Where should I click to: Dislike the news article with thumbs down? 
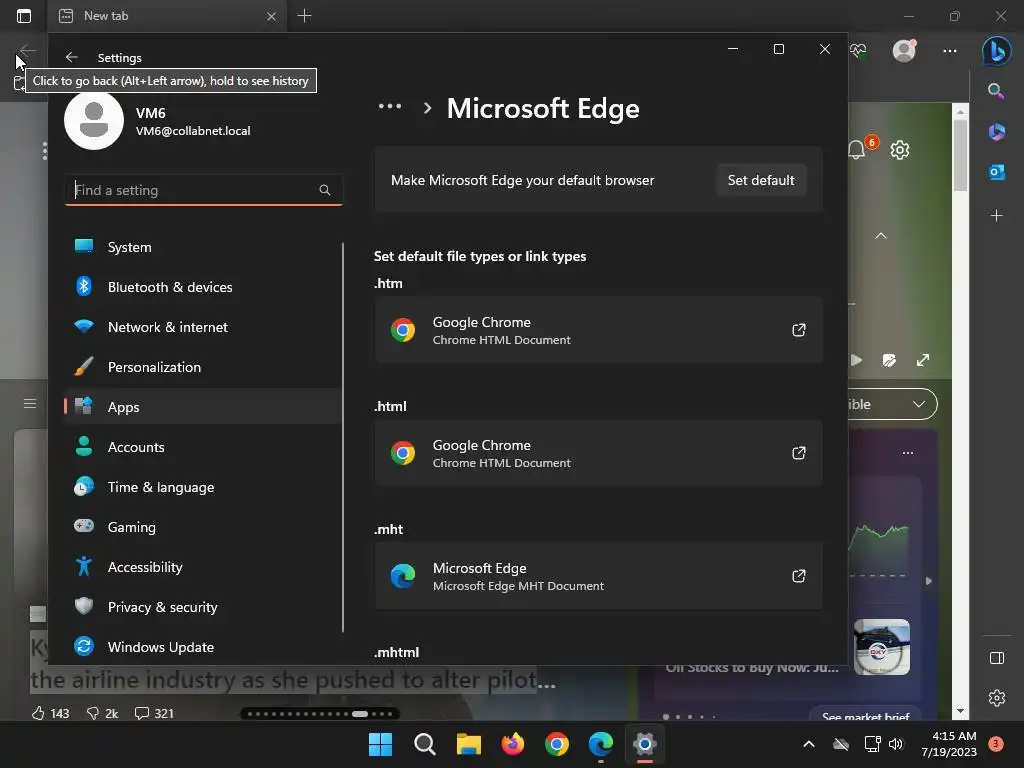coord(93,713)
